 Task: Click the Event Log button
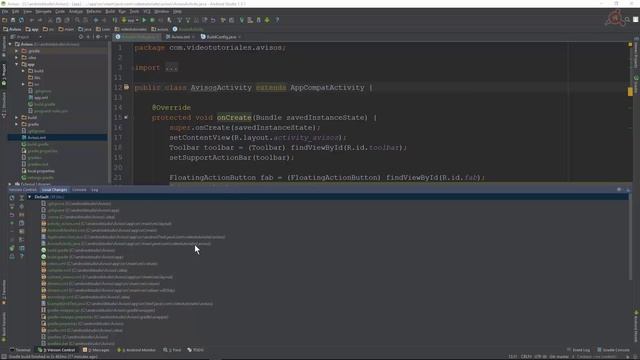(x=578, y=350)
